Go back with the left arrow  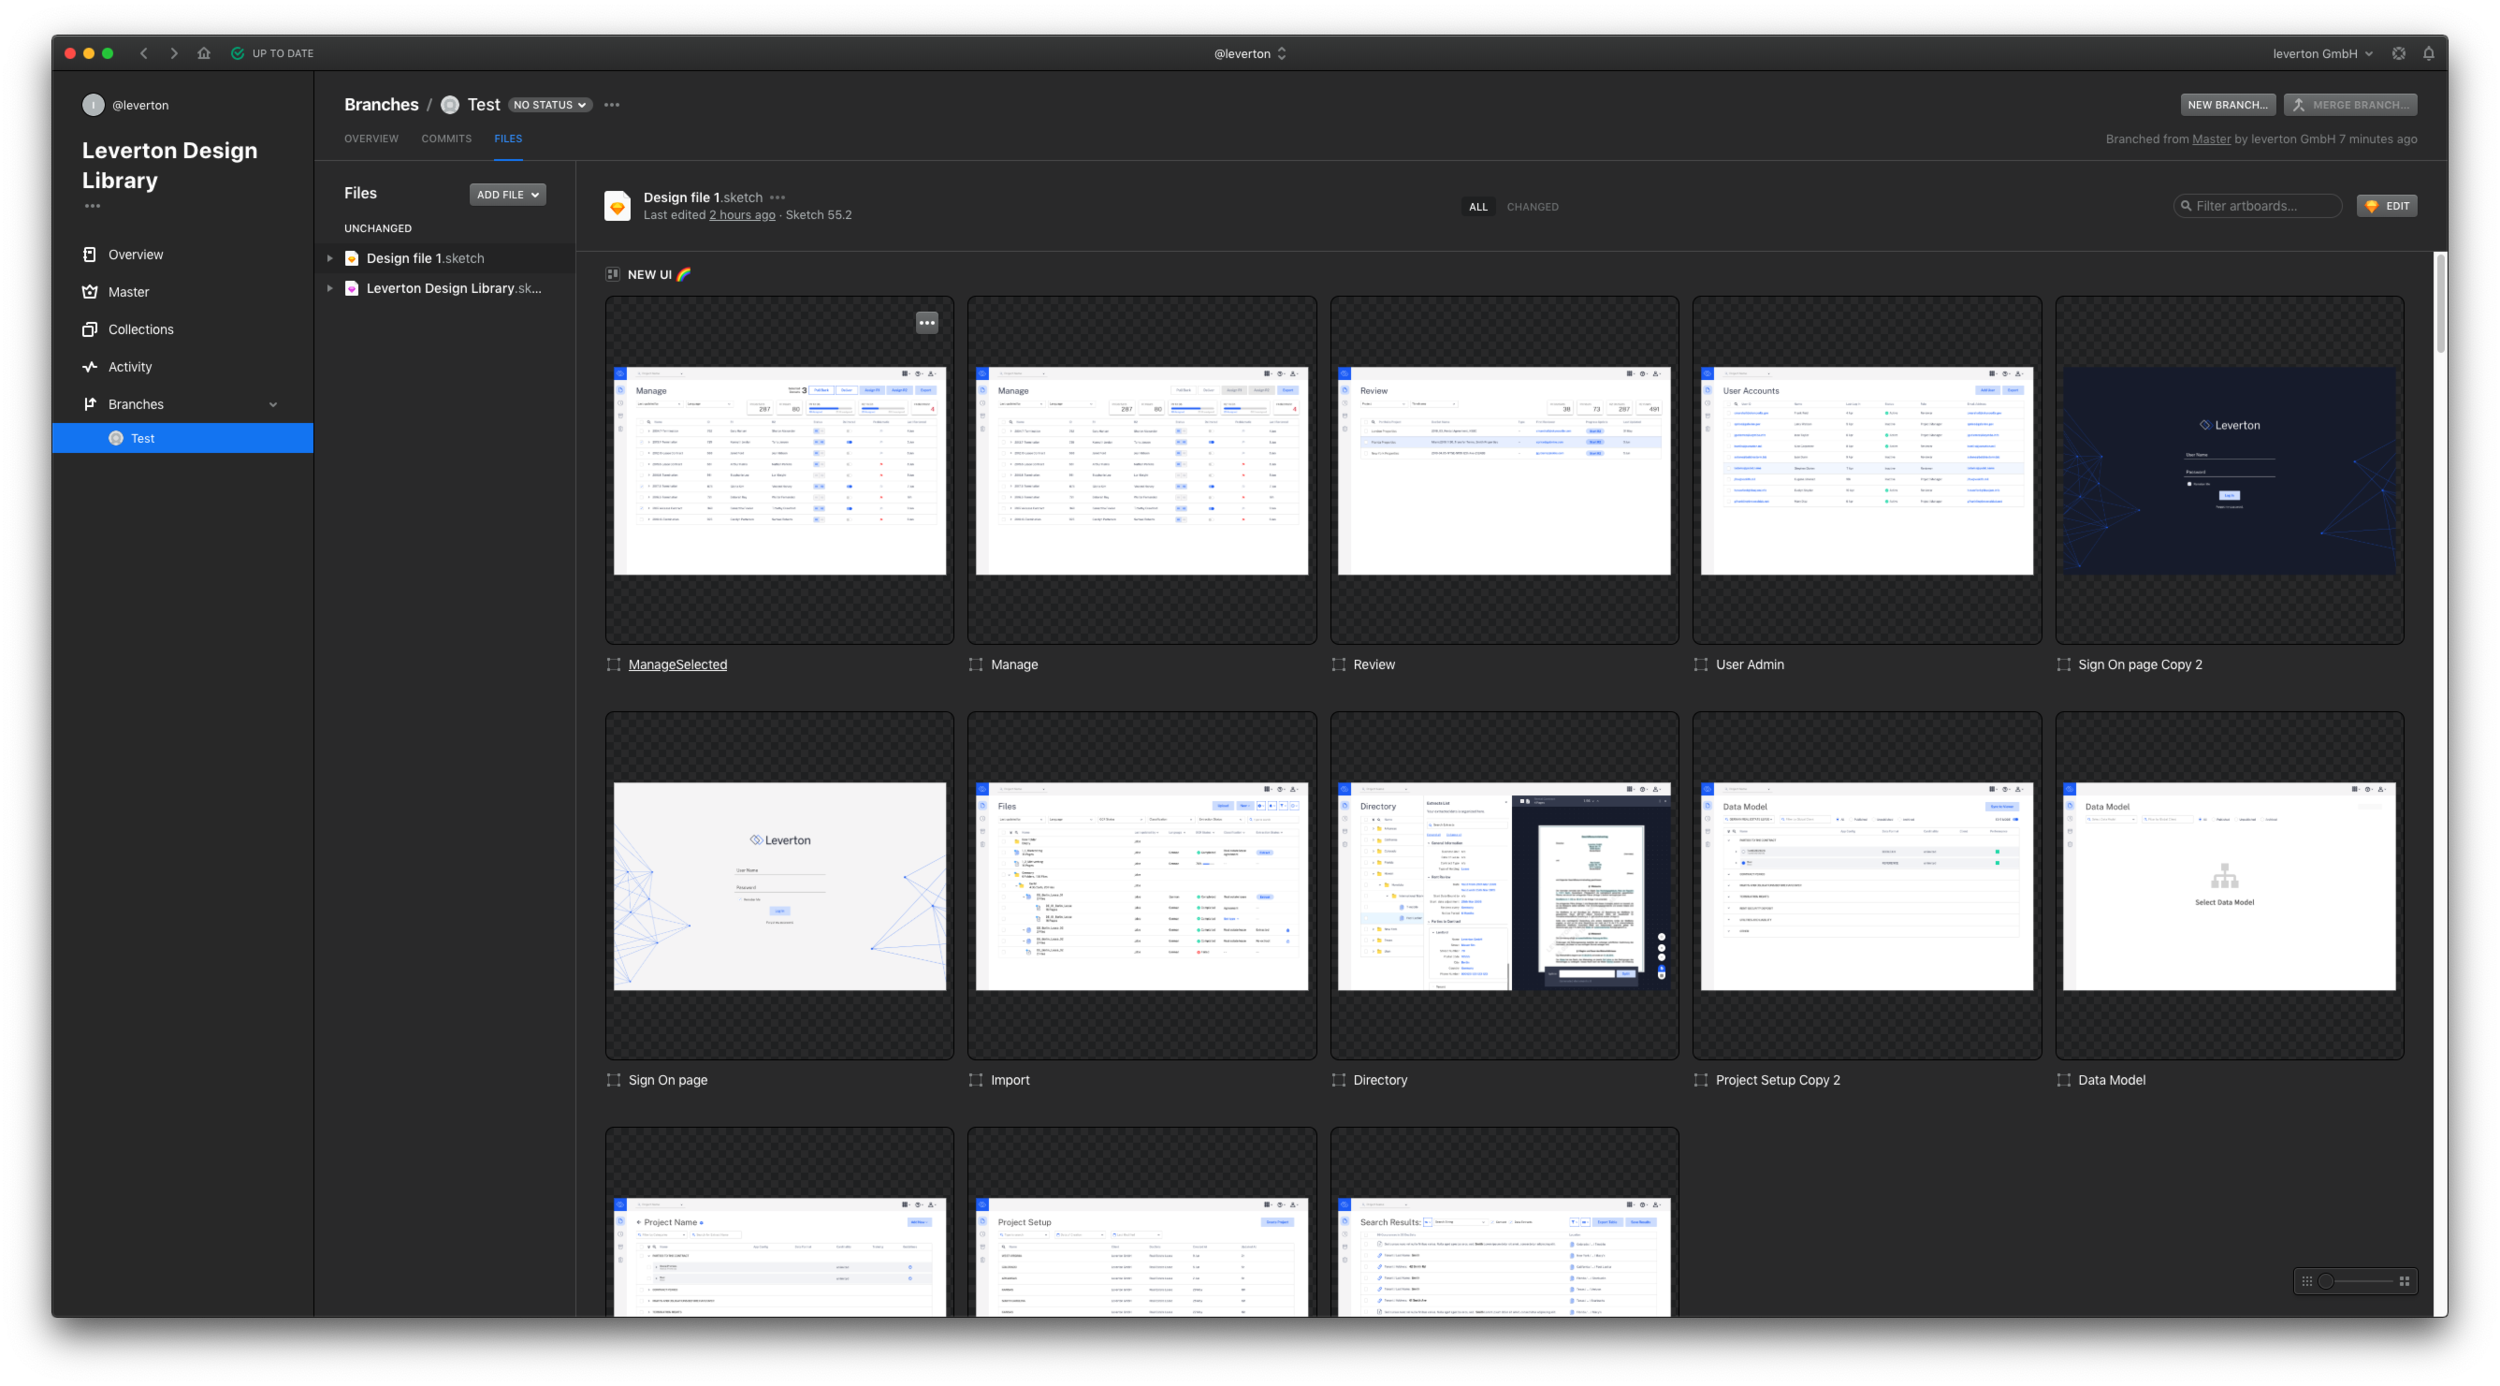[144, 53]
